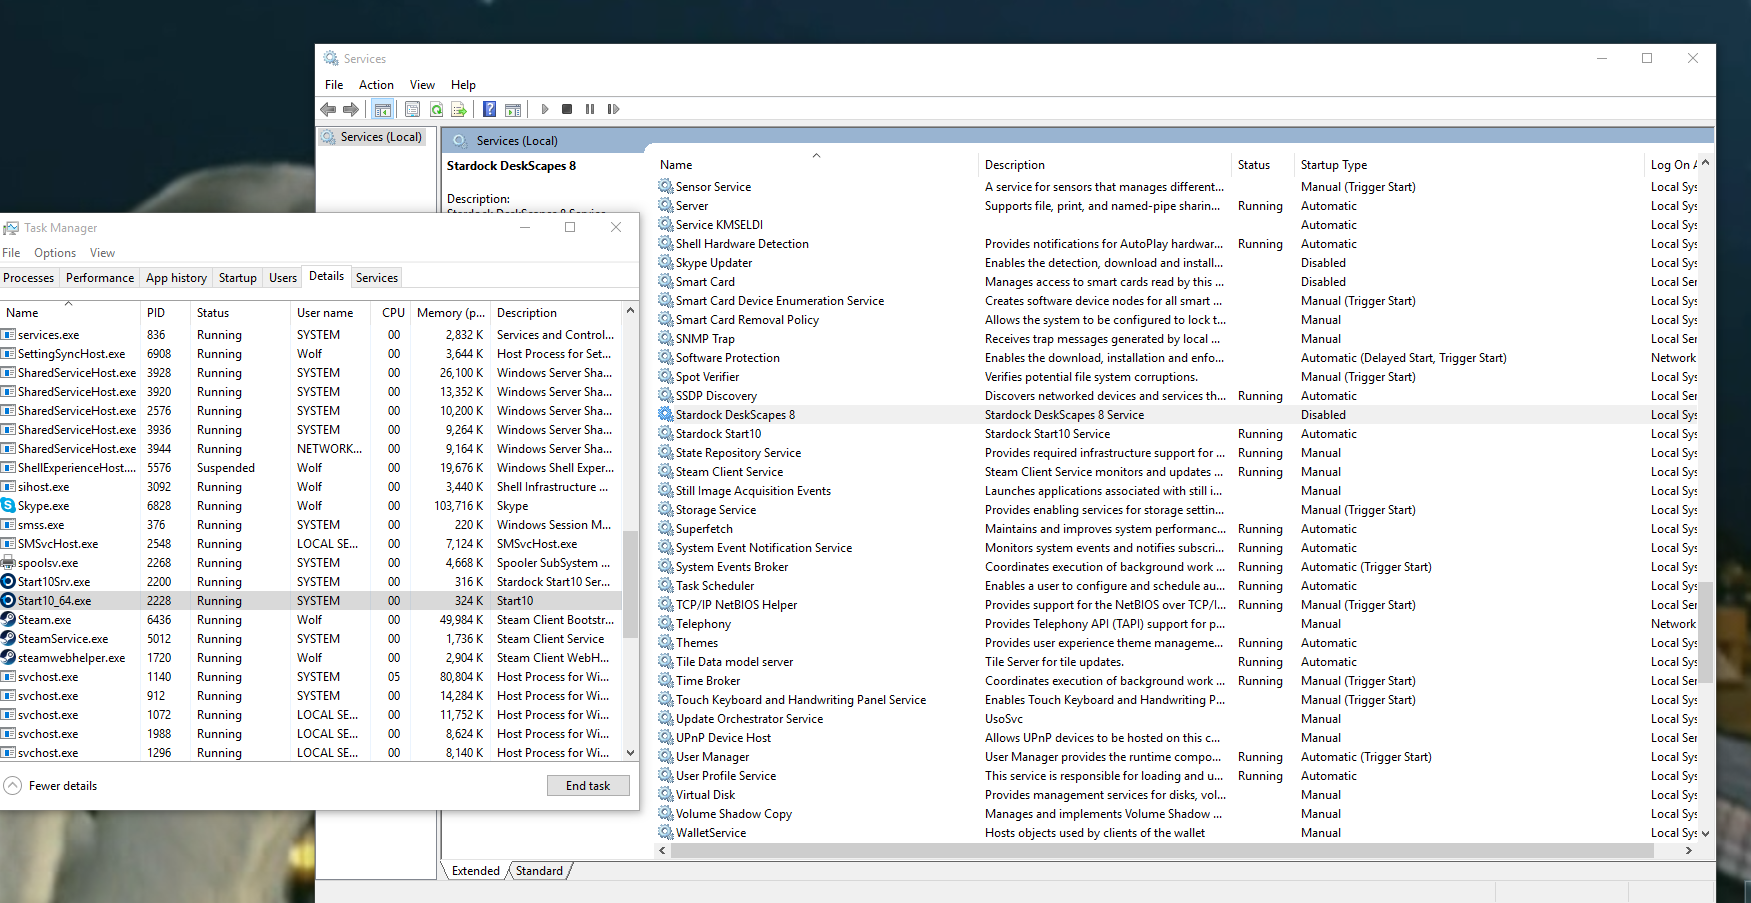Screen dimensions: 1751x903
Task: Click the End task button
Action: point(588,786)
